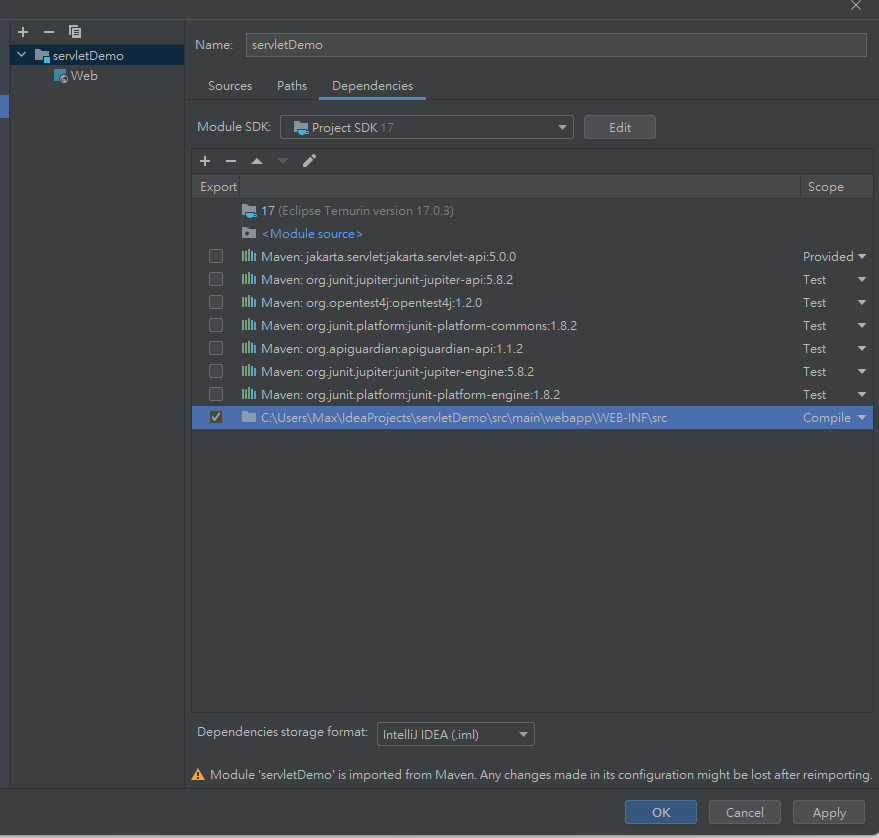Remove selected module with minus icon
This screenshot has width=879, height=838.
49,32
